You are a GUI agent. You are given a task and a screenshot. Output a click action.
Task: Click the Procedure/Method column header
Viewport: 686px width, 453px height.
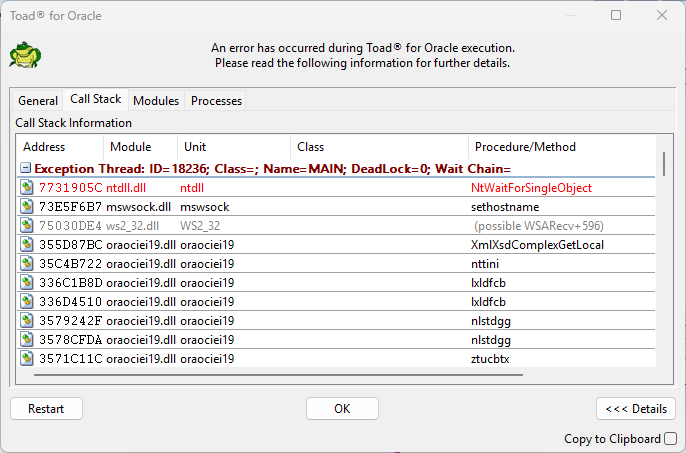562,147
